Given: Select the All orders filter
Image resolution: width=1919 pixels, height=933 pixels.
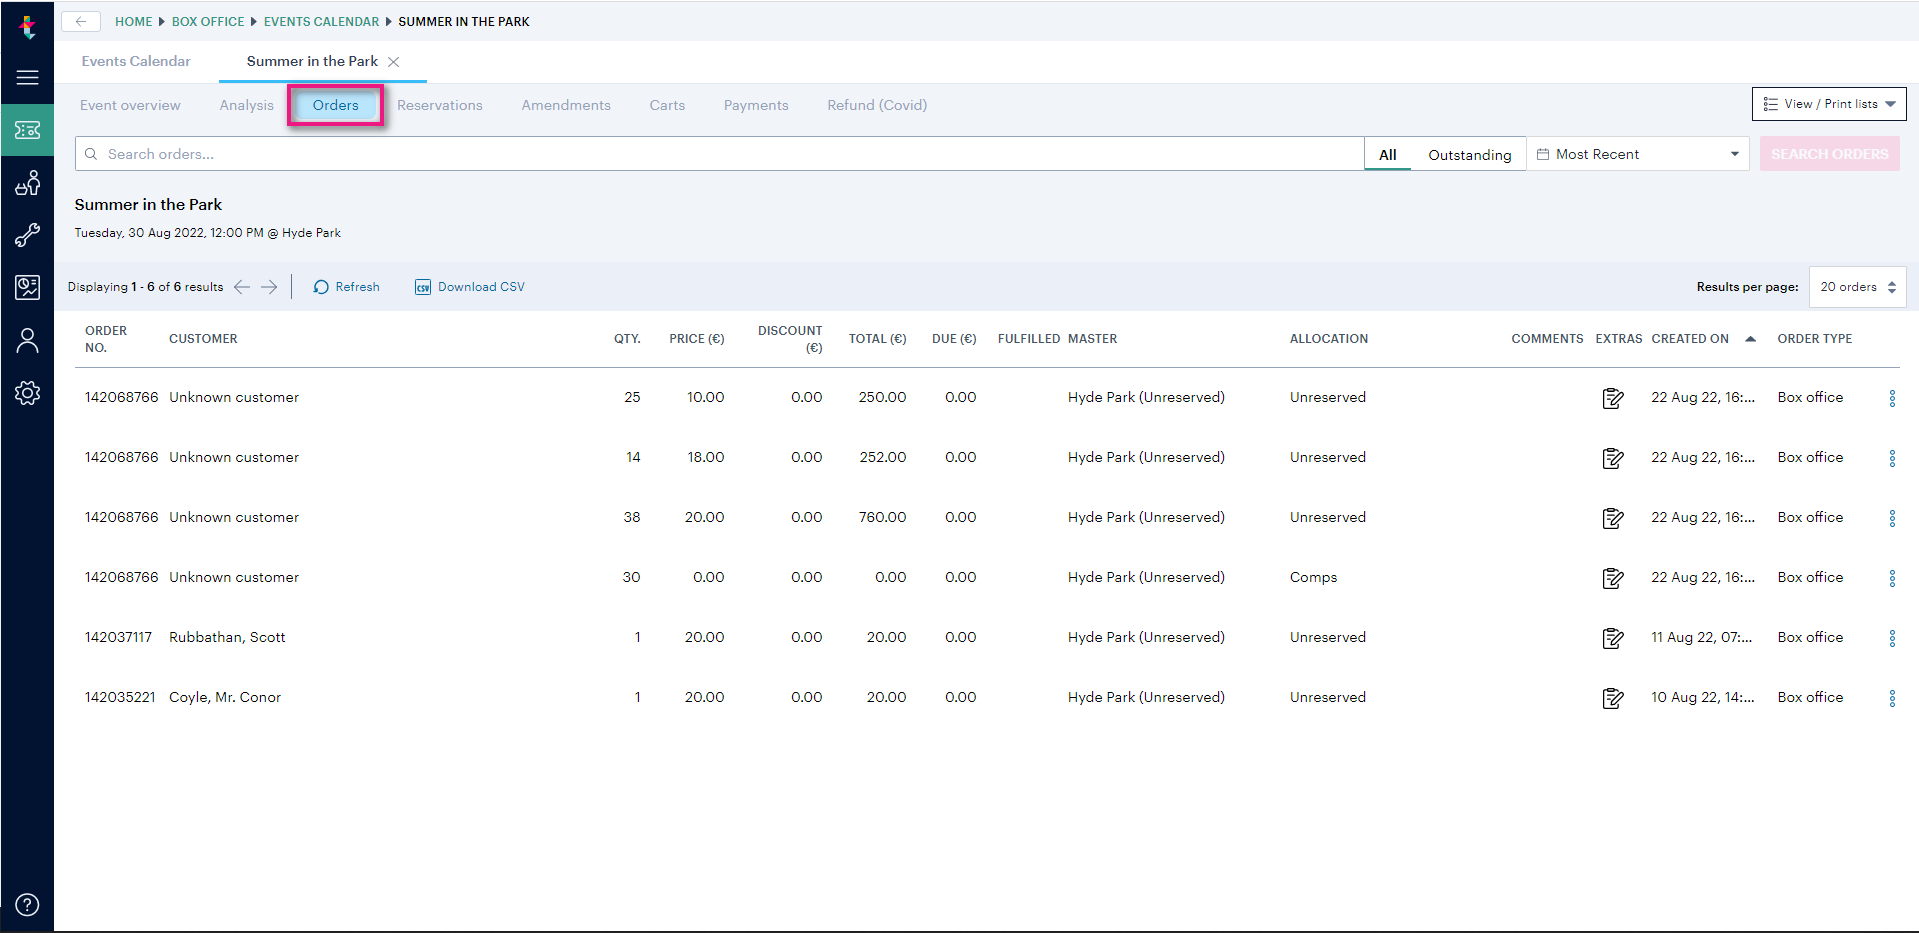Looking at the screenshot, I should 1387,154.
